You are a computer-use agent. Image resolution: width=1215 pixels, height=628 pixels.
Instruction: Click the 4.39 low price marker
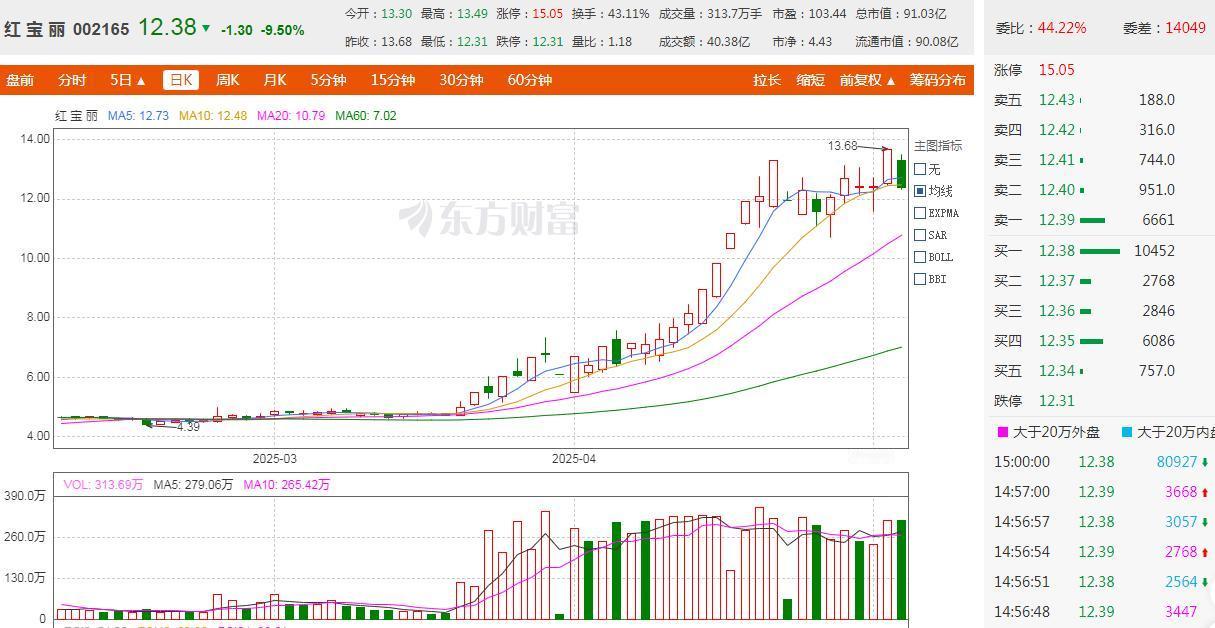pos(188,427)
